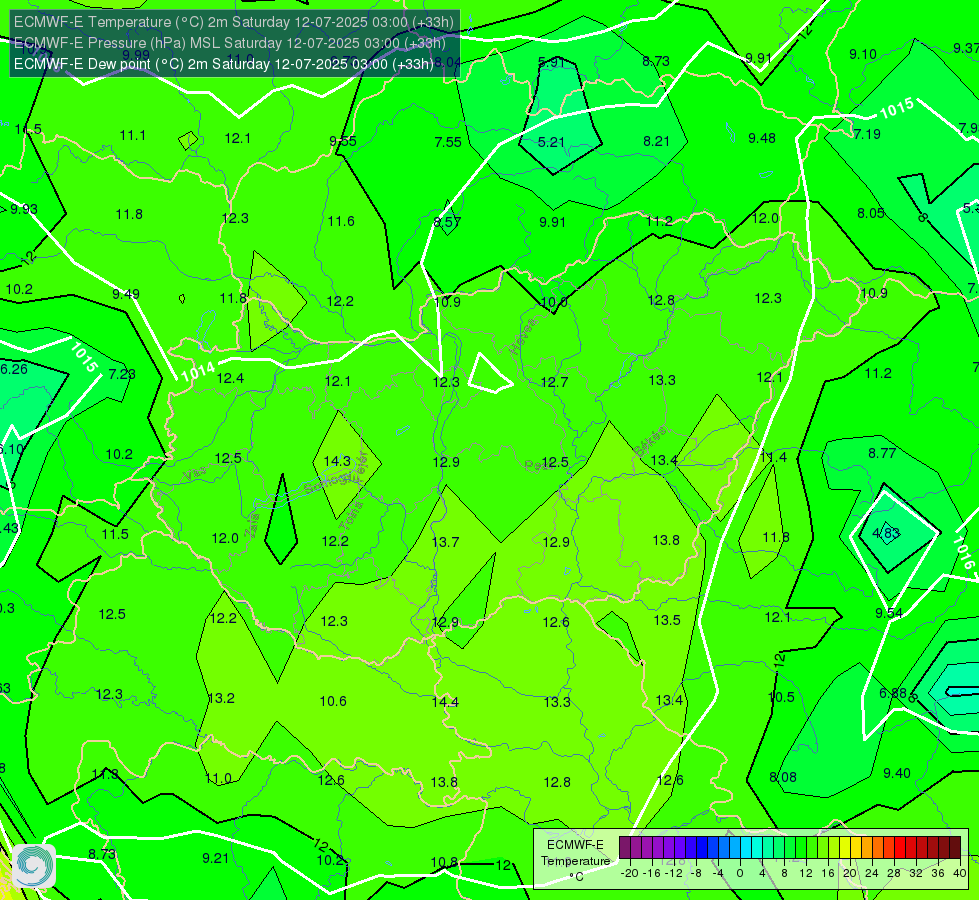979x900 pixels.
Task: Click the yellow legend swatch at 20
Action: pyautogui.click(x=845, y=848)
